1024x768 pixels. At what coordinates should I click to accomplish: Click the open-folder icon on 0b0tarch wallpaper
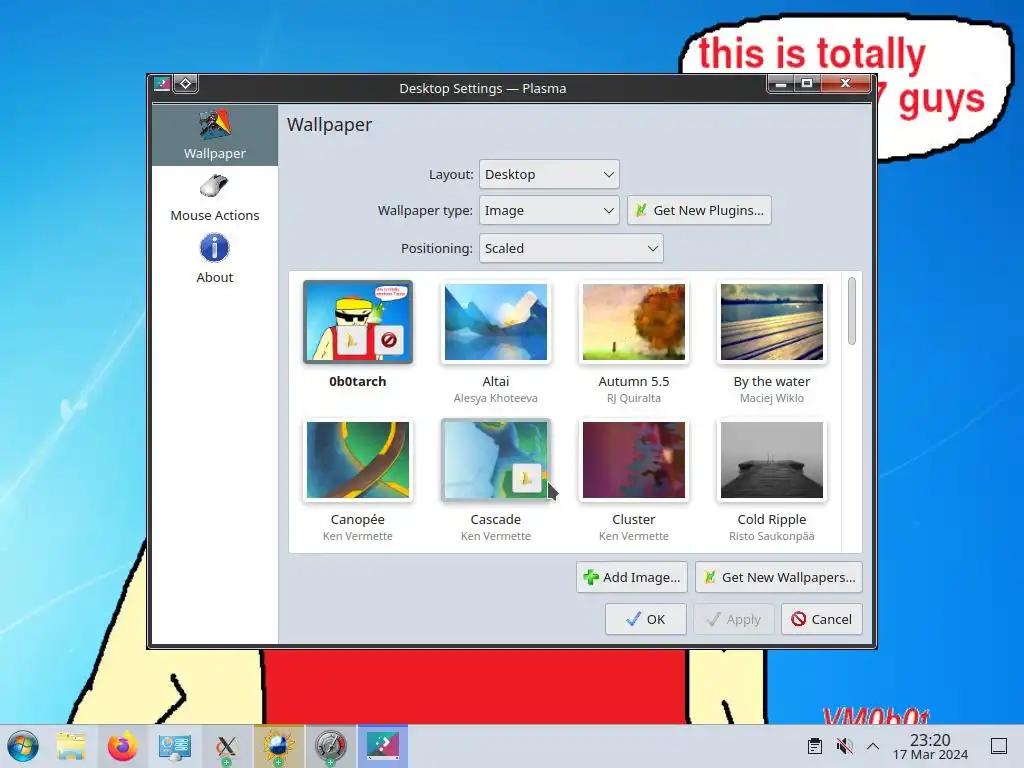(352, 340)
